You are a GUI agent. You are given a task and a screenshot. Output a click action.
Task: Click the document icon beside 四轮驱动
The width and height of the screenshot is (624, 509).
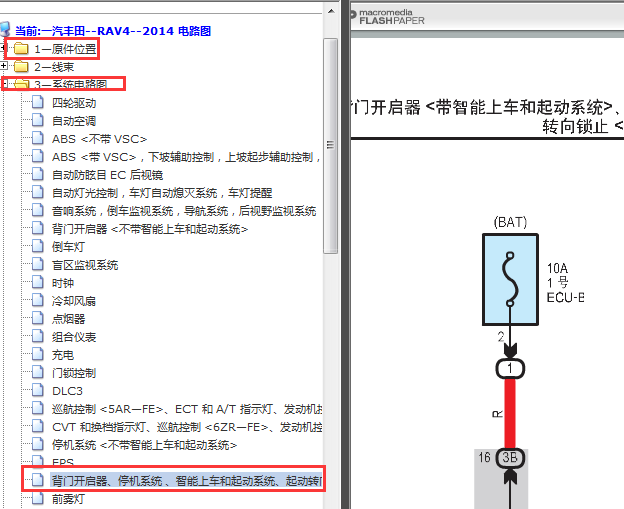38,103
